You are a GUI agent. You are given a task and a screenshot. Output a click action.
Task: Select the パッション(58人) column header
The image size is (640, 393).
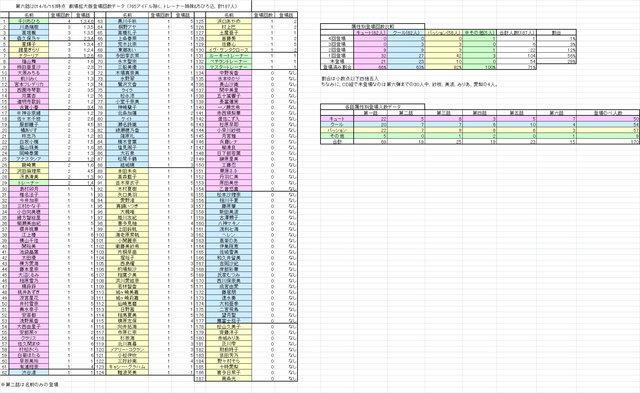pos(444,32)
